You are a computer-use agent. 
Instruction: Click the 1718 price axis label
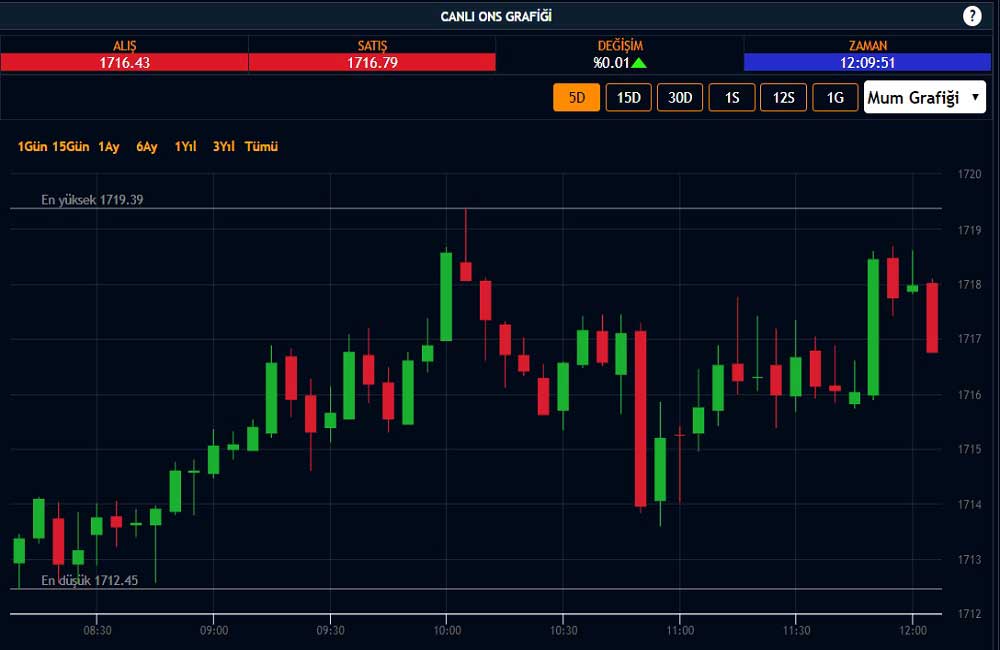(x=969, y=284)
